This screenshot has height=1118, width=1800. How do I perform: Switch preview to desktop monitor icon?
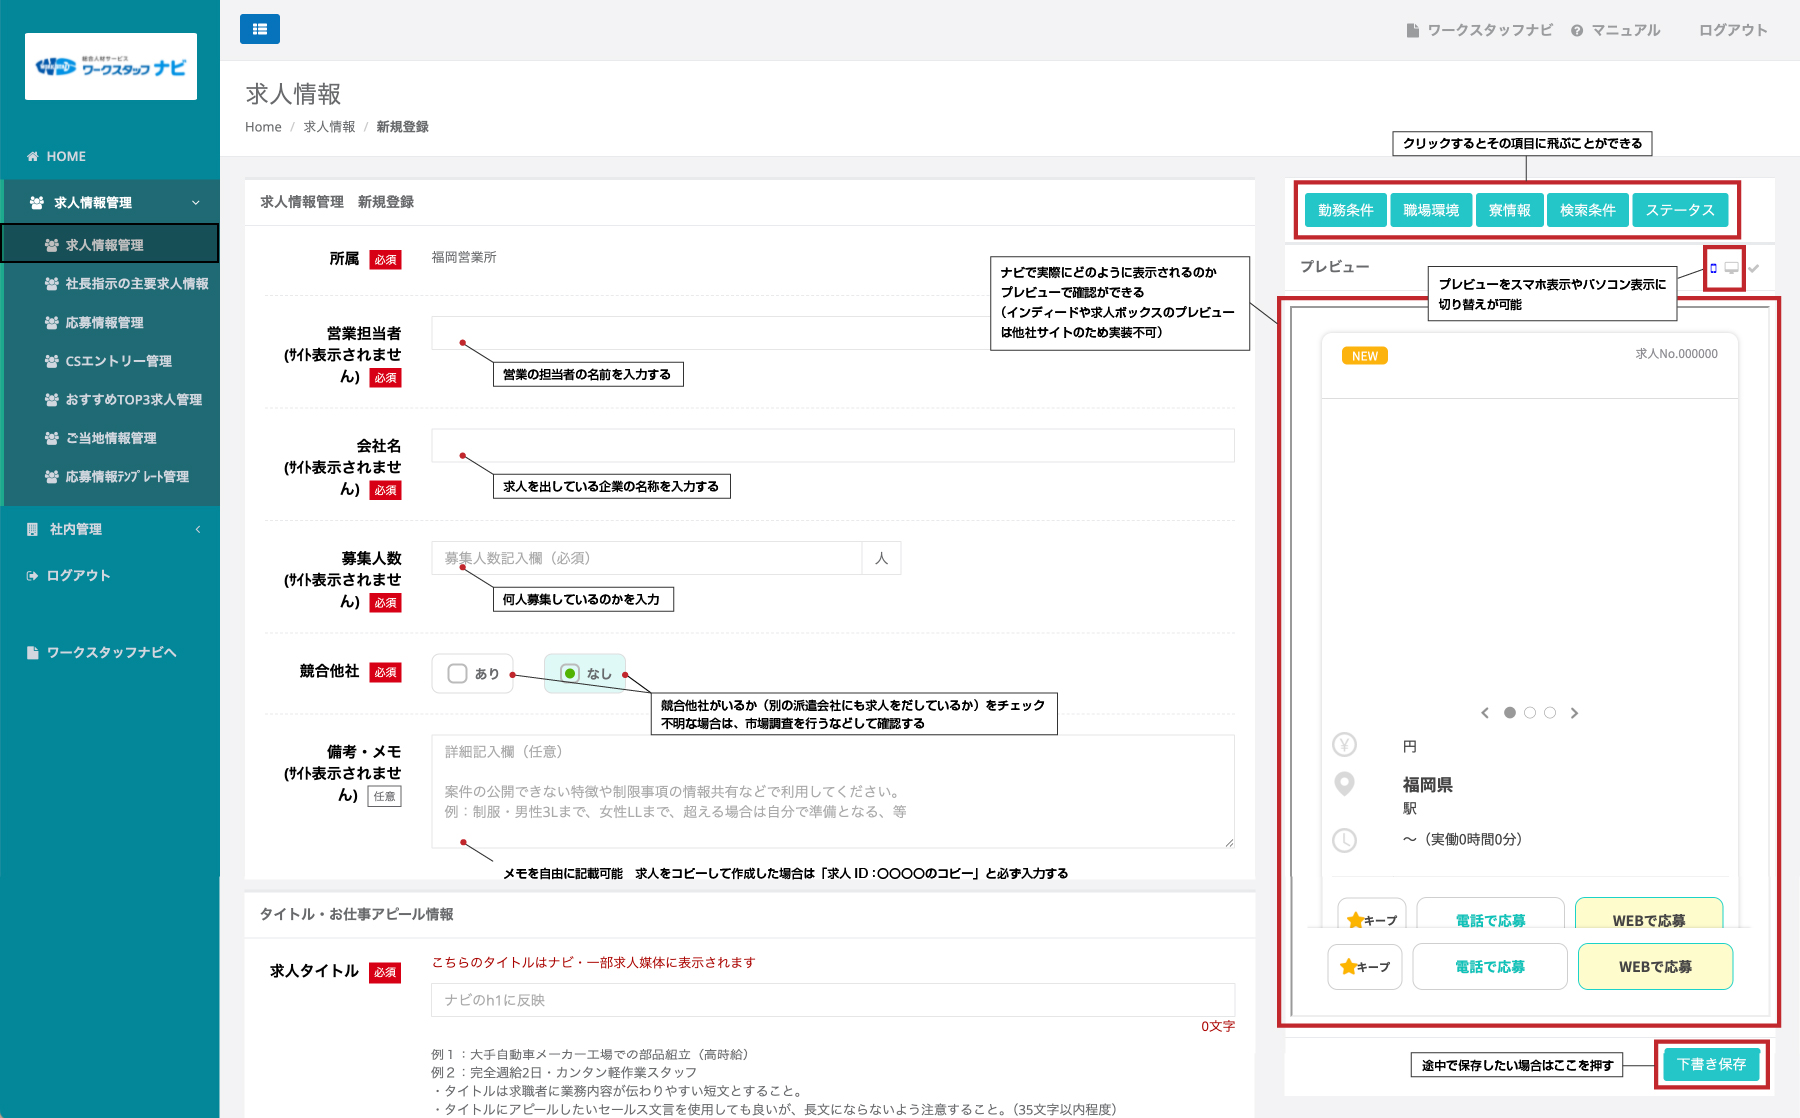(1732, 268)
